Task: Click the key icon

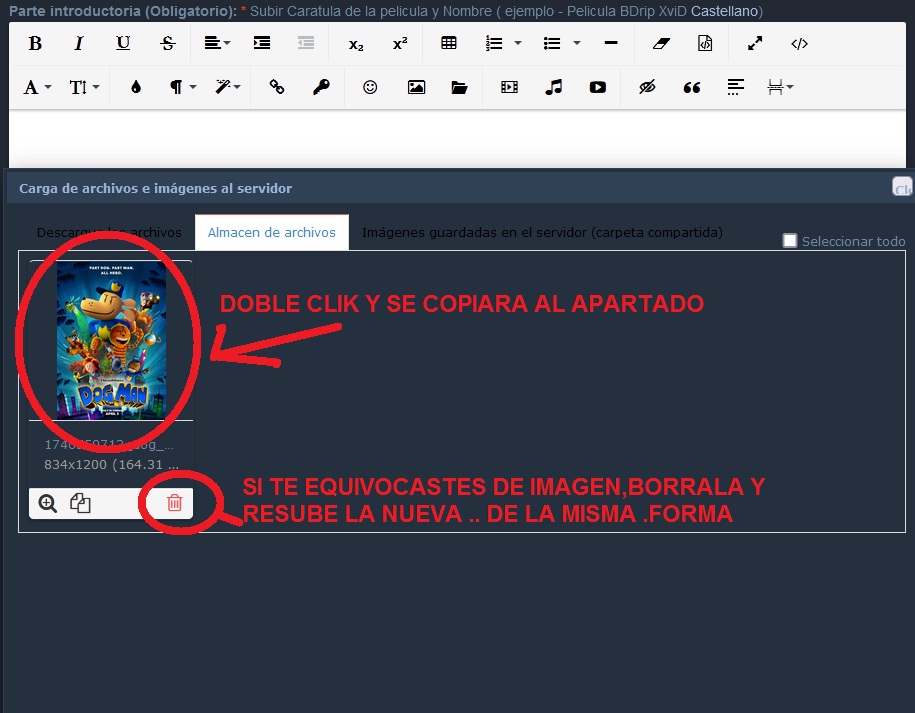Action: click(321, 88)
